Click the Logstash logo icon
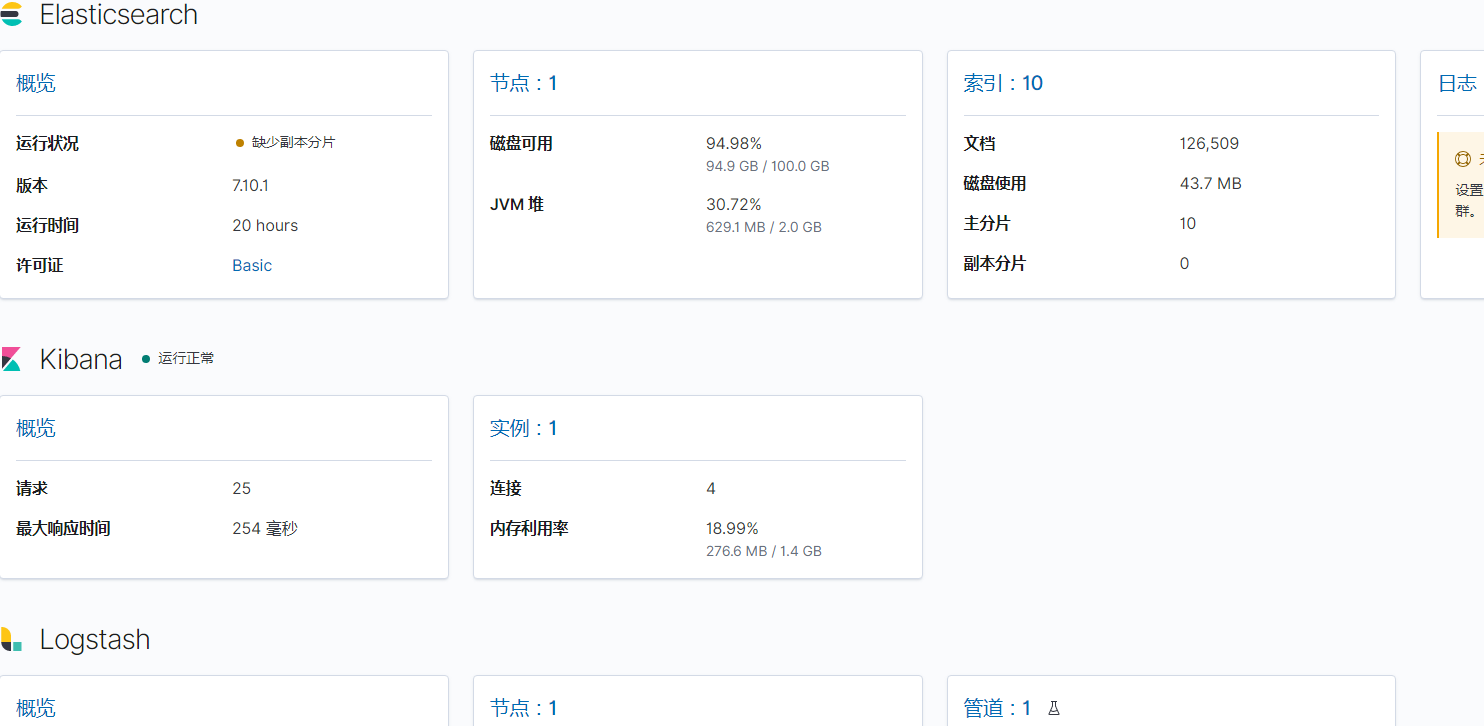 coord(13,639)
